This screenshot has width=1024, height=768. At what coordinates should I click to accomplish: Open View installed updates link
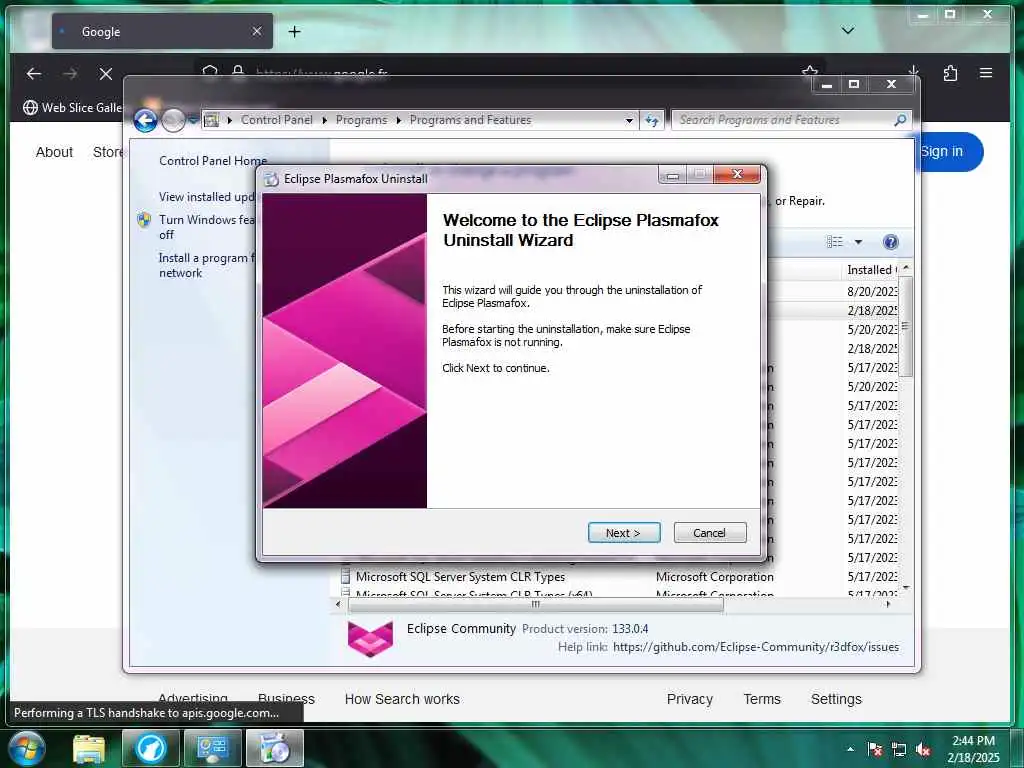[206, 197]
